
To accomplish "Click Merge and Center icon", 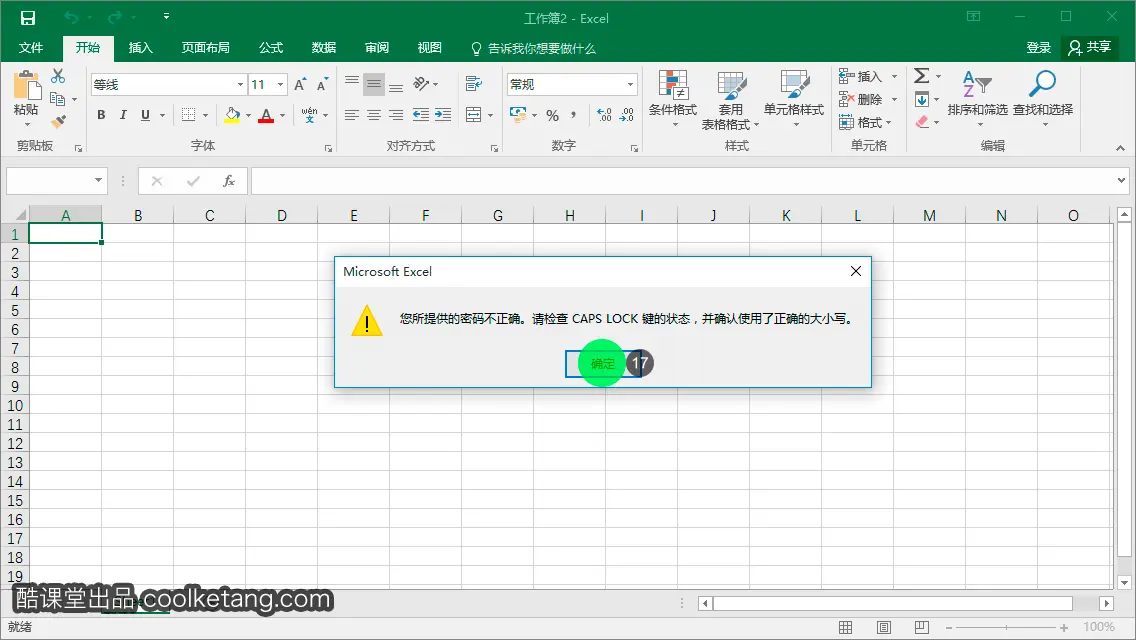I will (x=473, y=115).
